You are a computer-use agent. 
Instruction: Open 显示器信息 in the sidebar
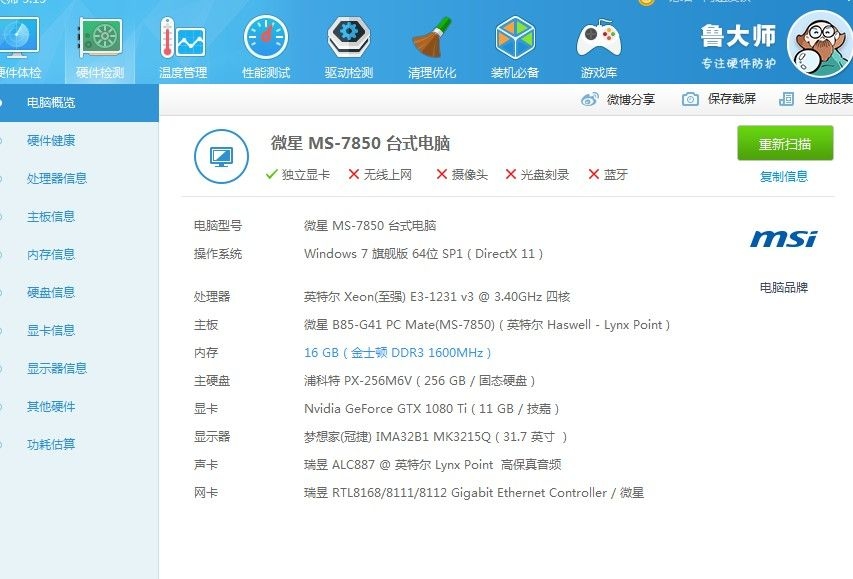(x=57, y=368)
